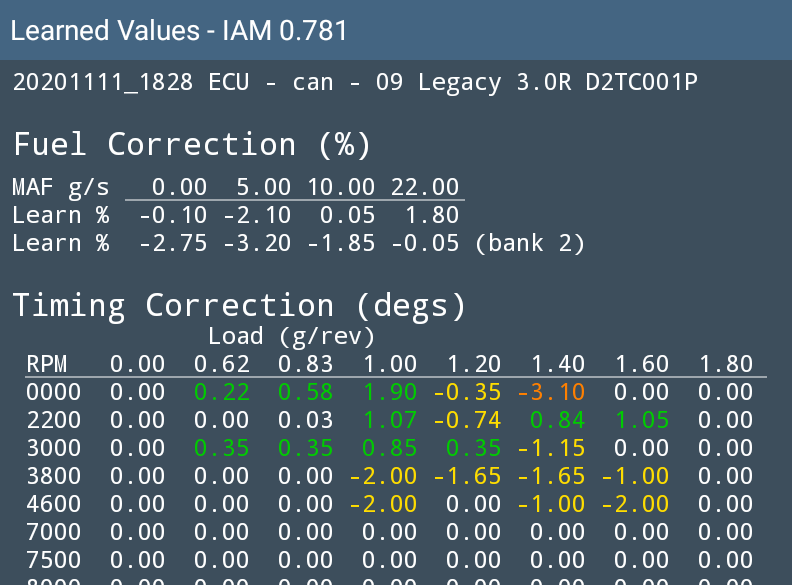Click the Load (g/rev) column header

click(292, 336)
